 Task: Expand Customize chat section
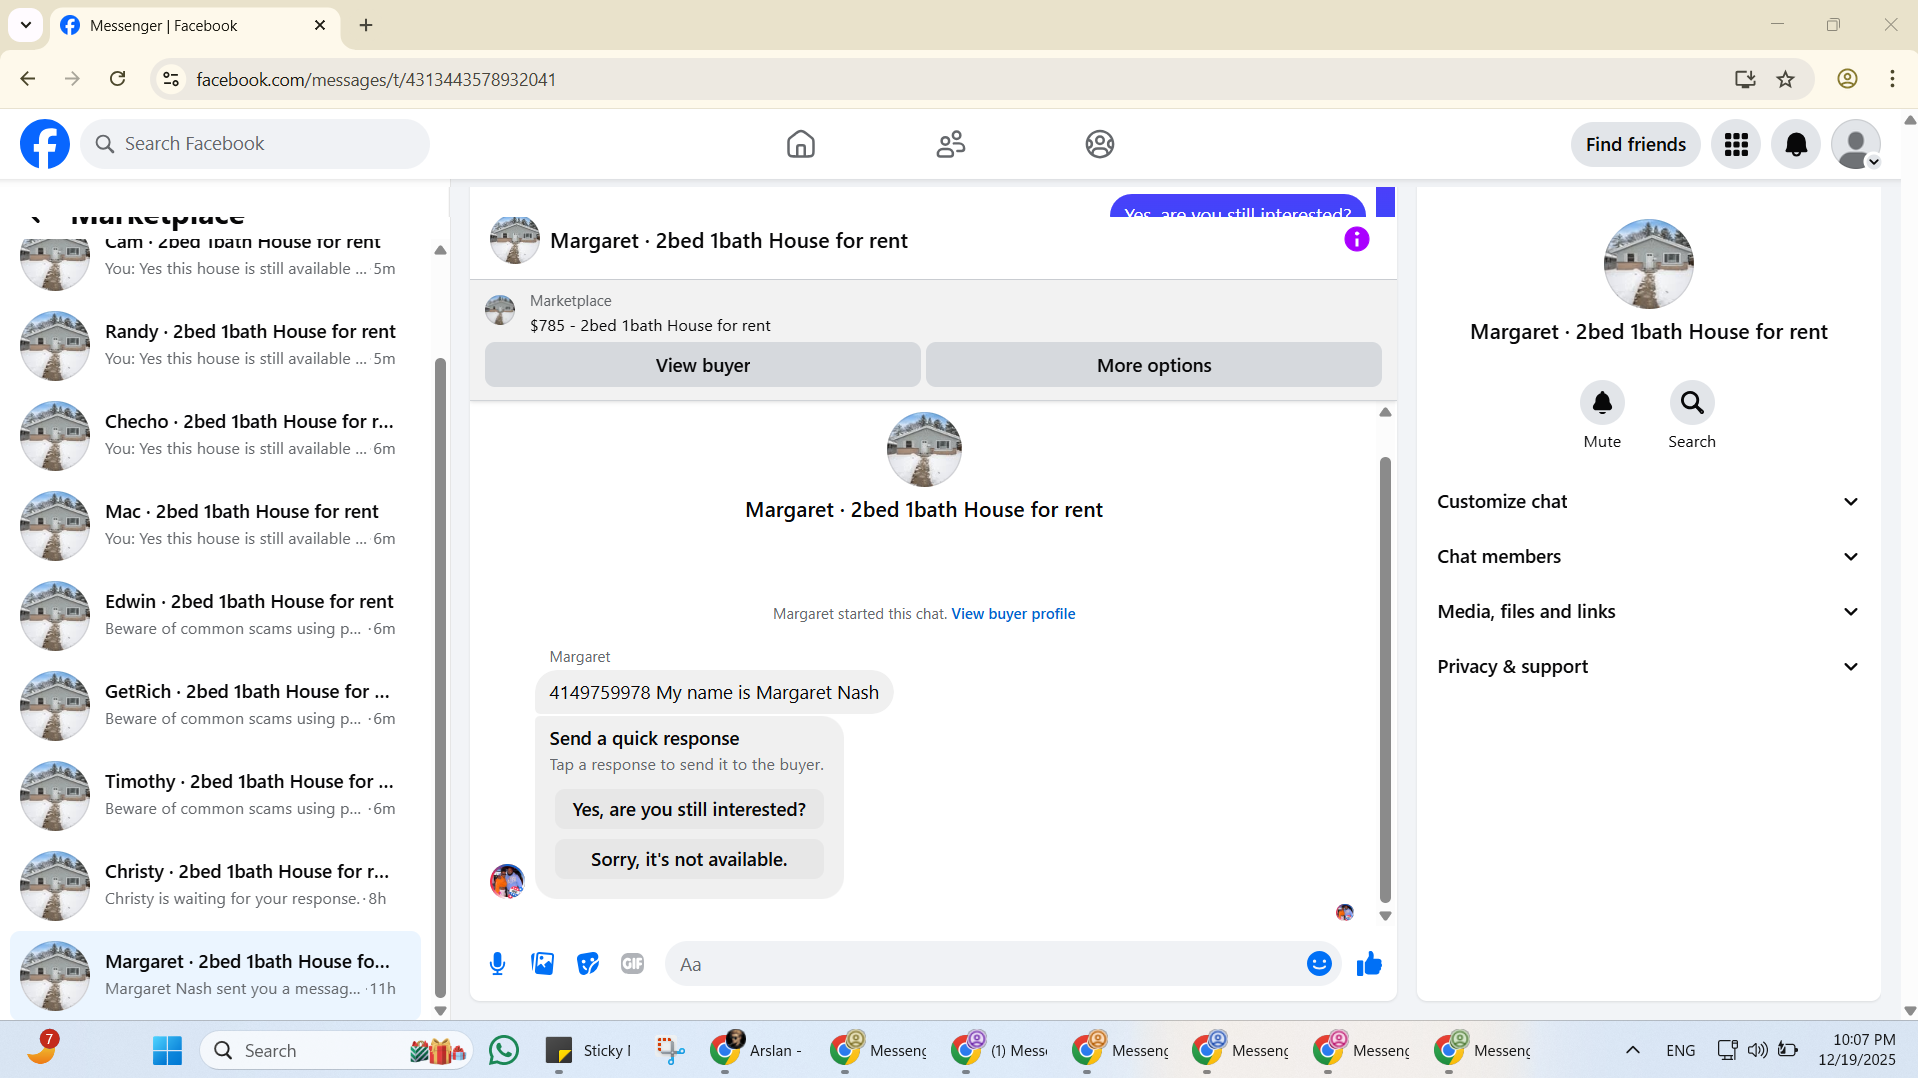coord(1648,502)
